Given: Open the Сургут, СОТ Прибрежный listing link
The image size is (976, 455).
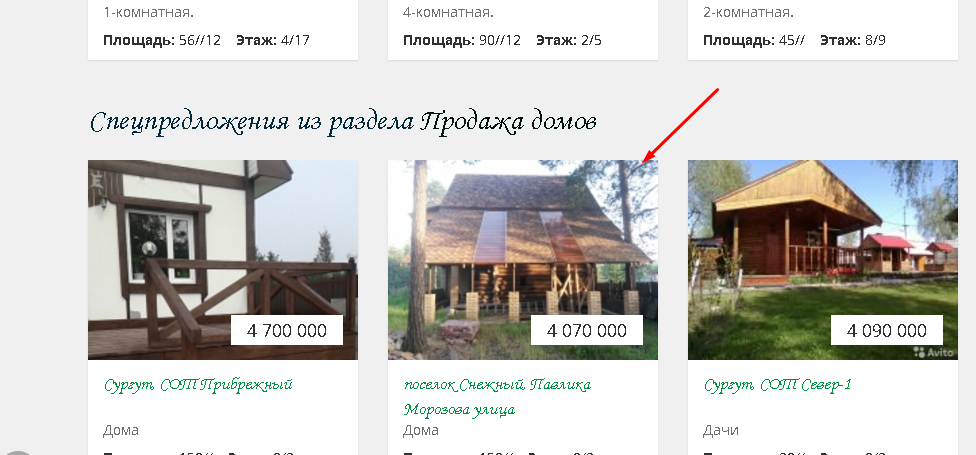Looking at the screenshot, I should pos(198,385).
